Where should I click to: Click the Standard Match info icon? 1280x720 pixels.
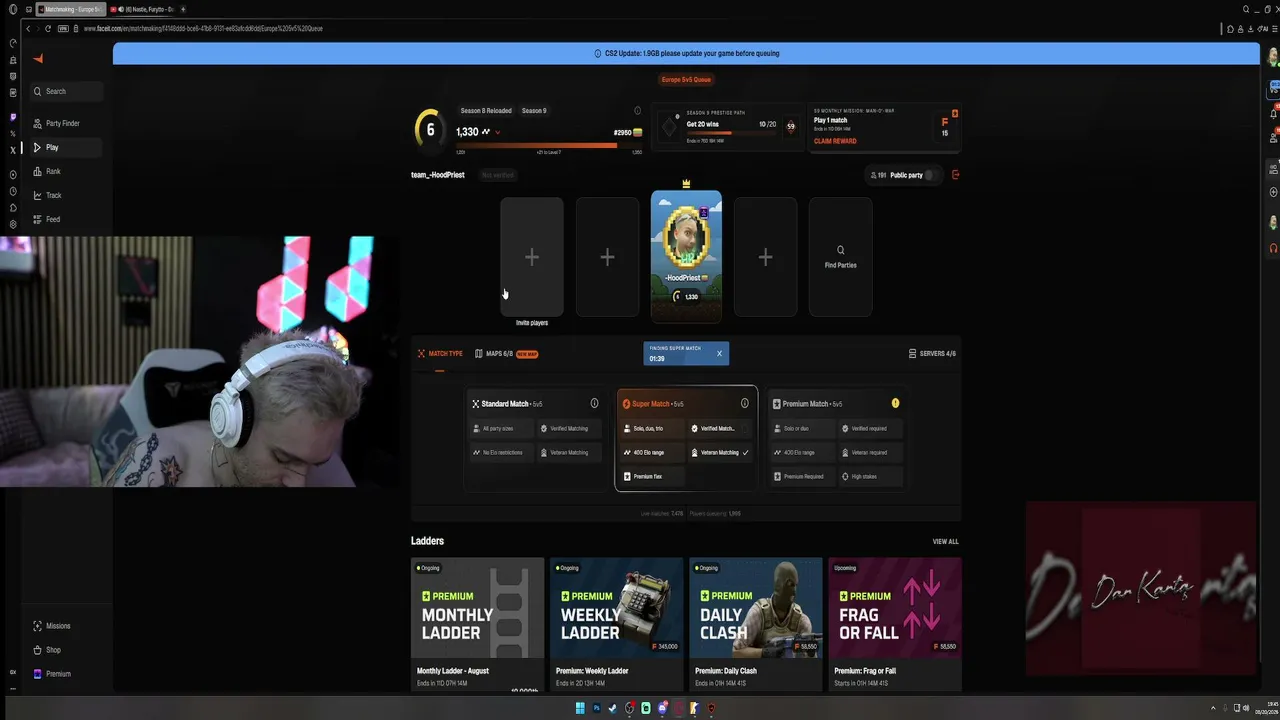pos(594,404)
